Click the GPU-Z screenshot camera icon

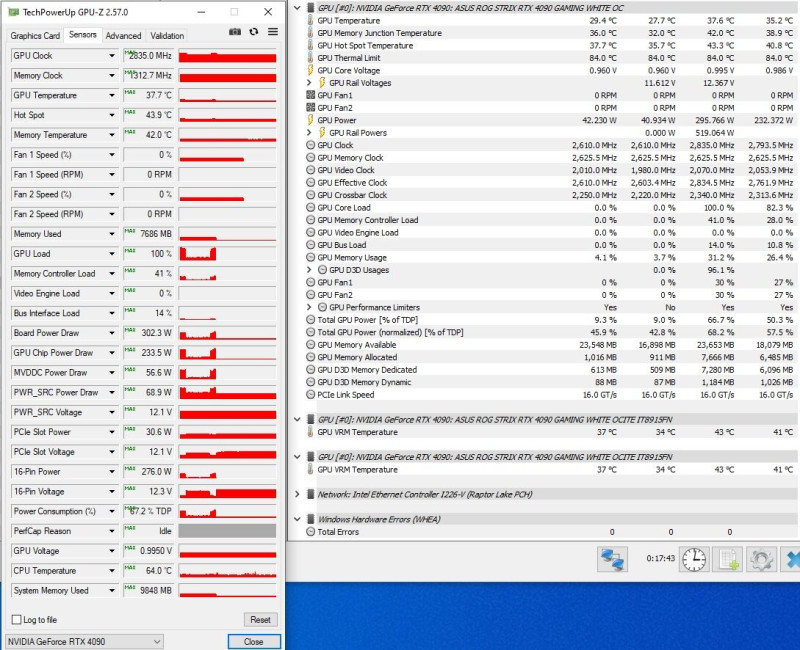pyautogui.click(x=235, y=32)
